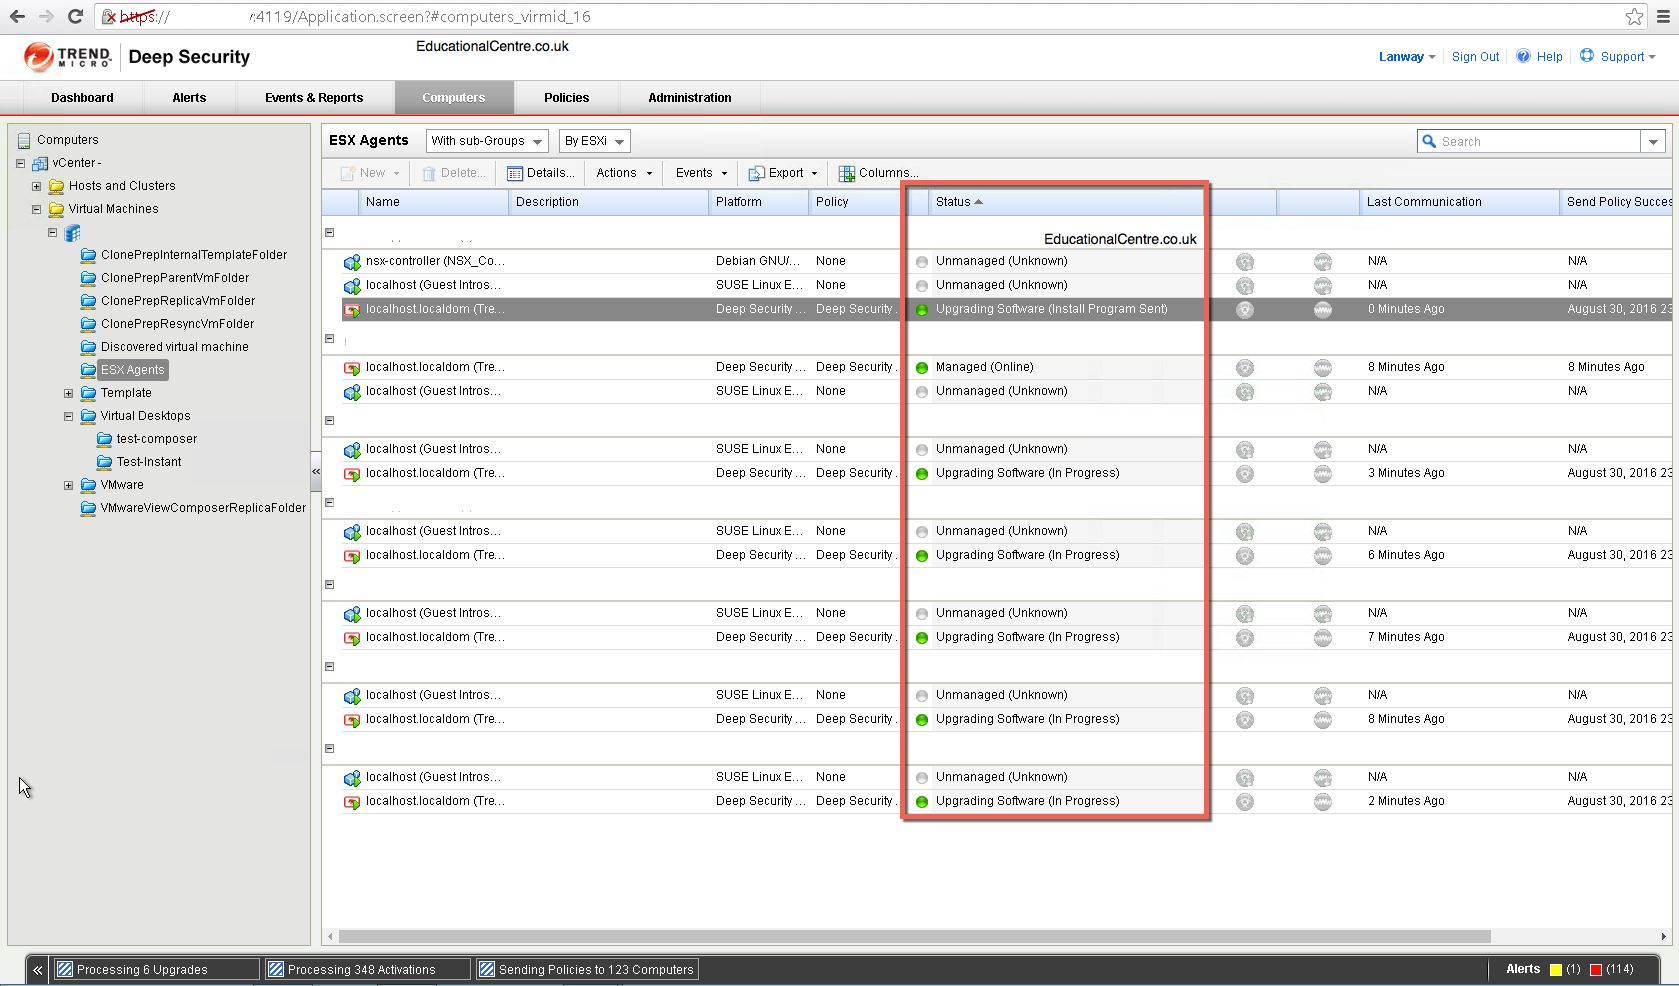Image resolution: width=1679 pixels, height=986 pixels.
Task: Open the Alerts tab
Action: (189, 98)
